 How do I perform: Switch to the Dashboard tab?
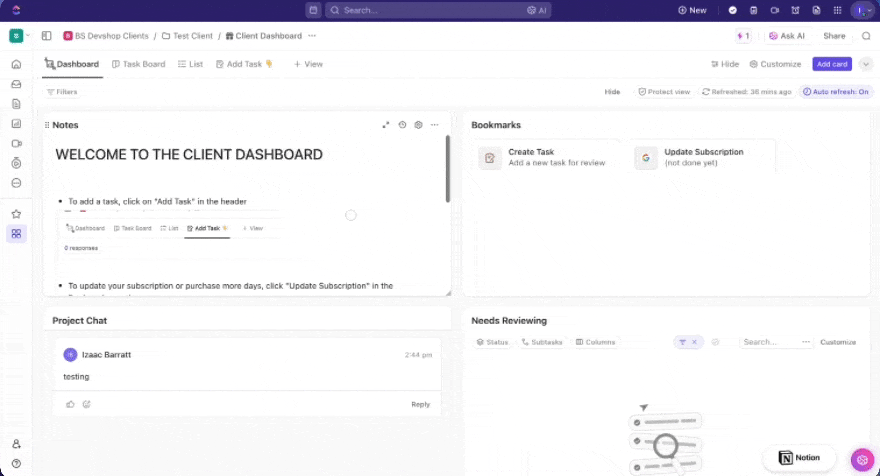[x=72, y=64]
